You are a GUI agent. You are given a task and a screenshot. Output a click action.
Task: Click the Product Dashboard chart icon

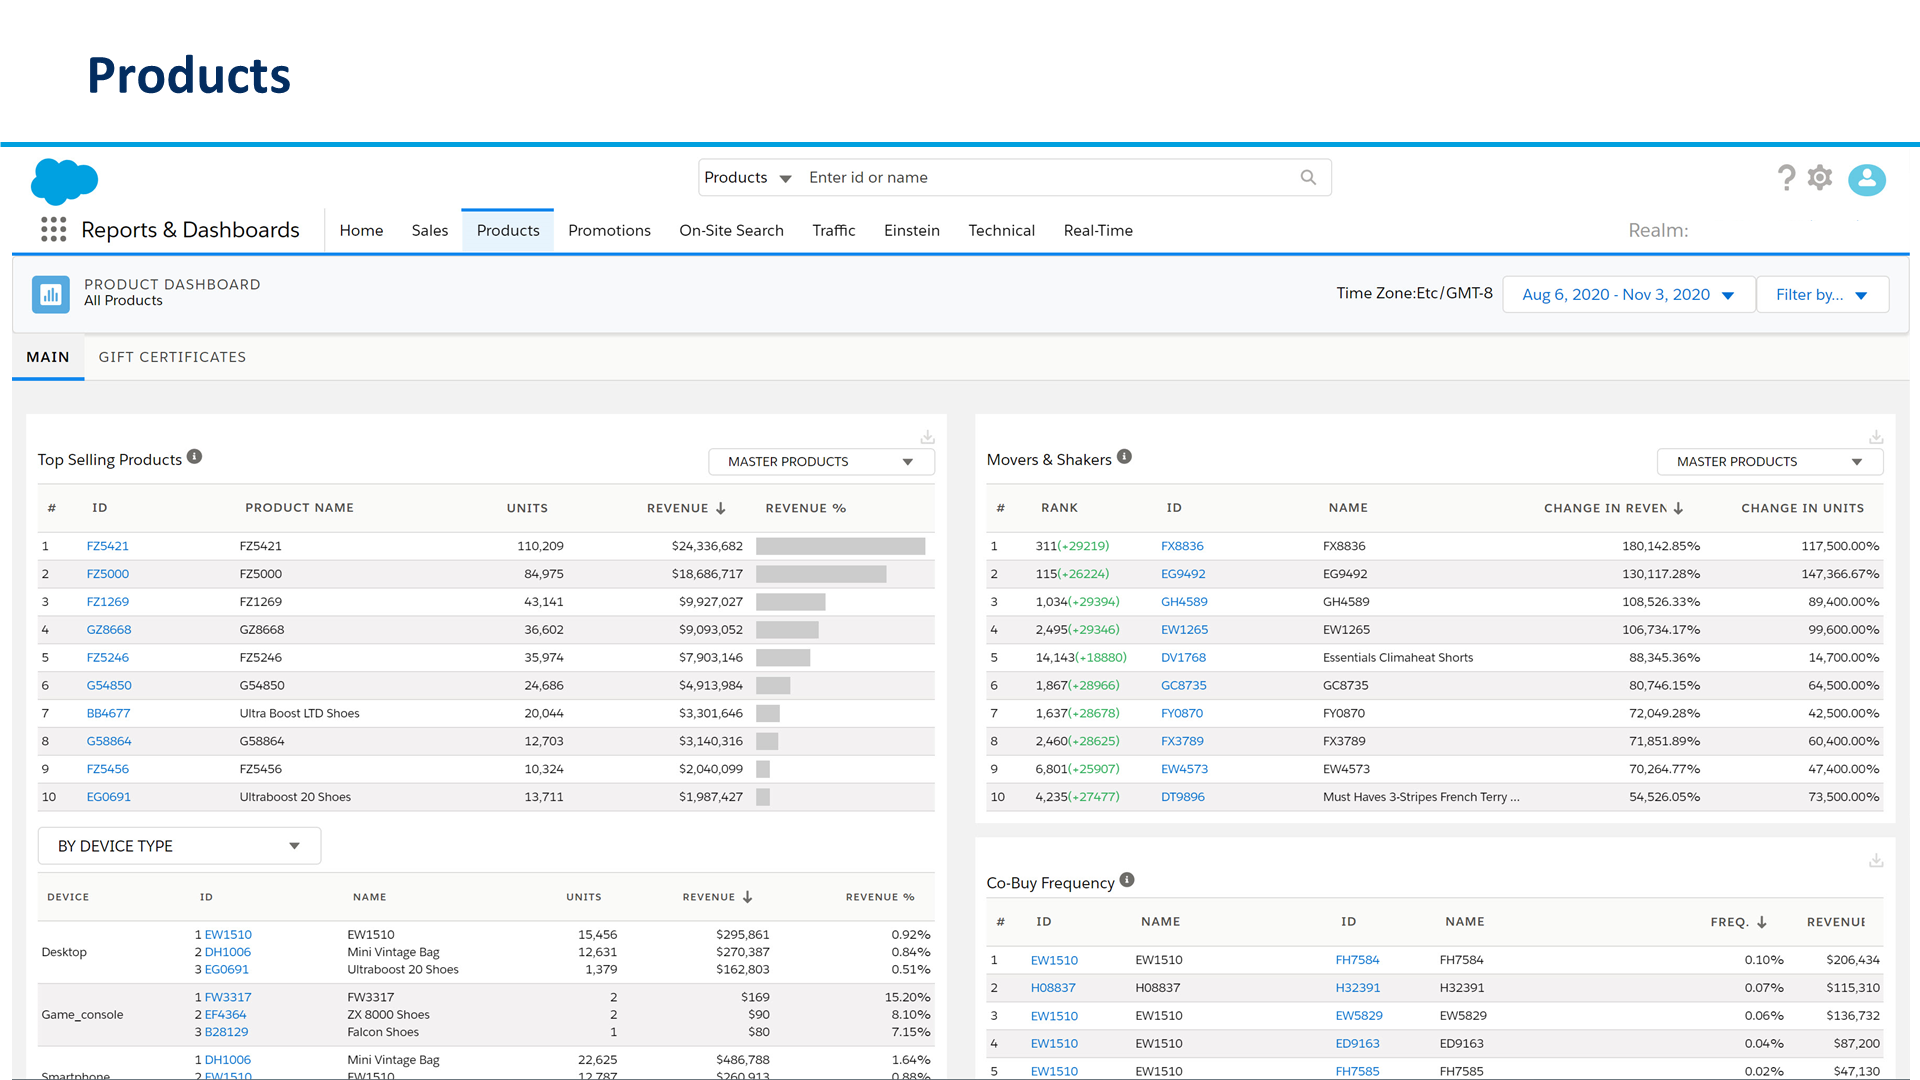point(51,294)
